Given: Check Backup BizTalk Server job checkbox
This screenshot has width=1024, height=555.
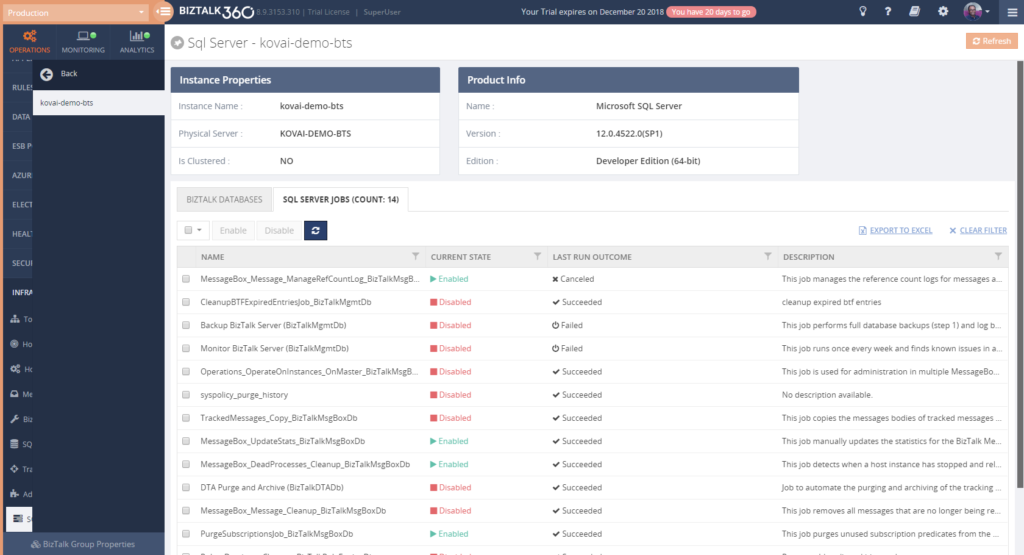Looking at the screenshot, I should click(x=186, y=325).
